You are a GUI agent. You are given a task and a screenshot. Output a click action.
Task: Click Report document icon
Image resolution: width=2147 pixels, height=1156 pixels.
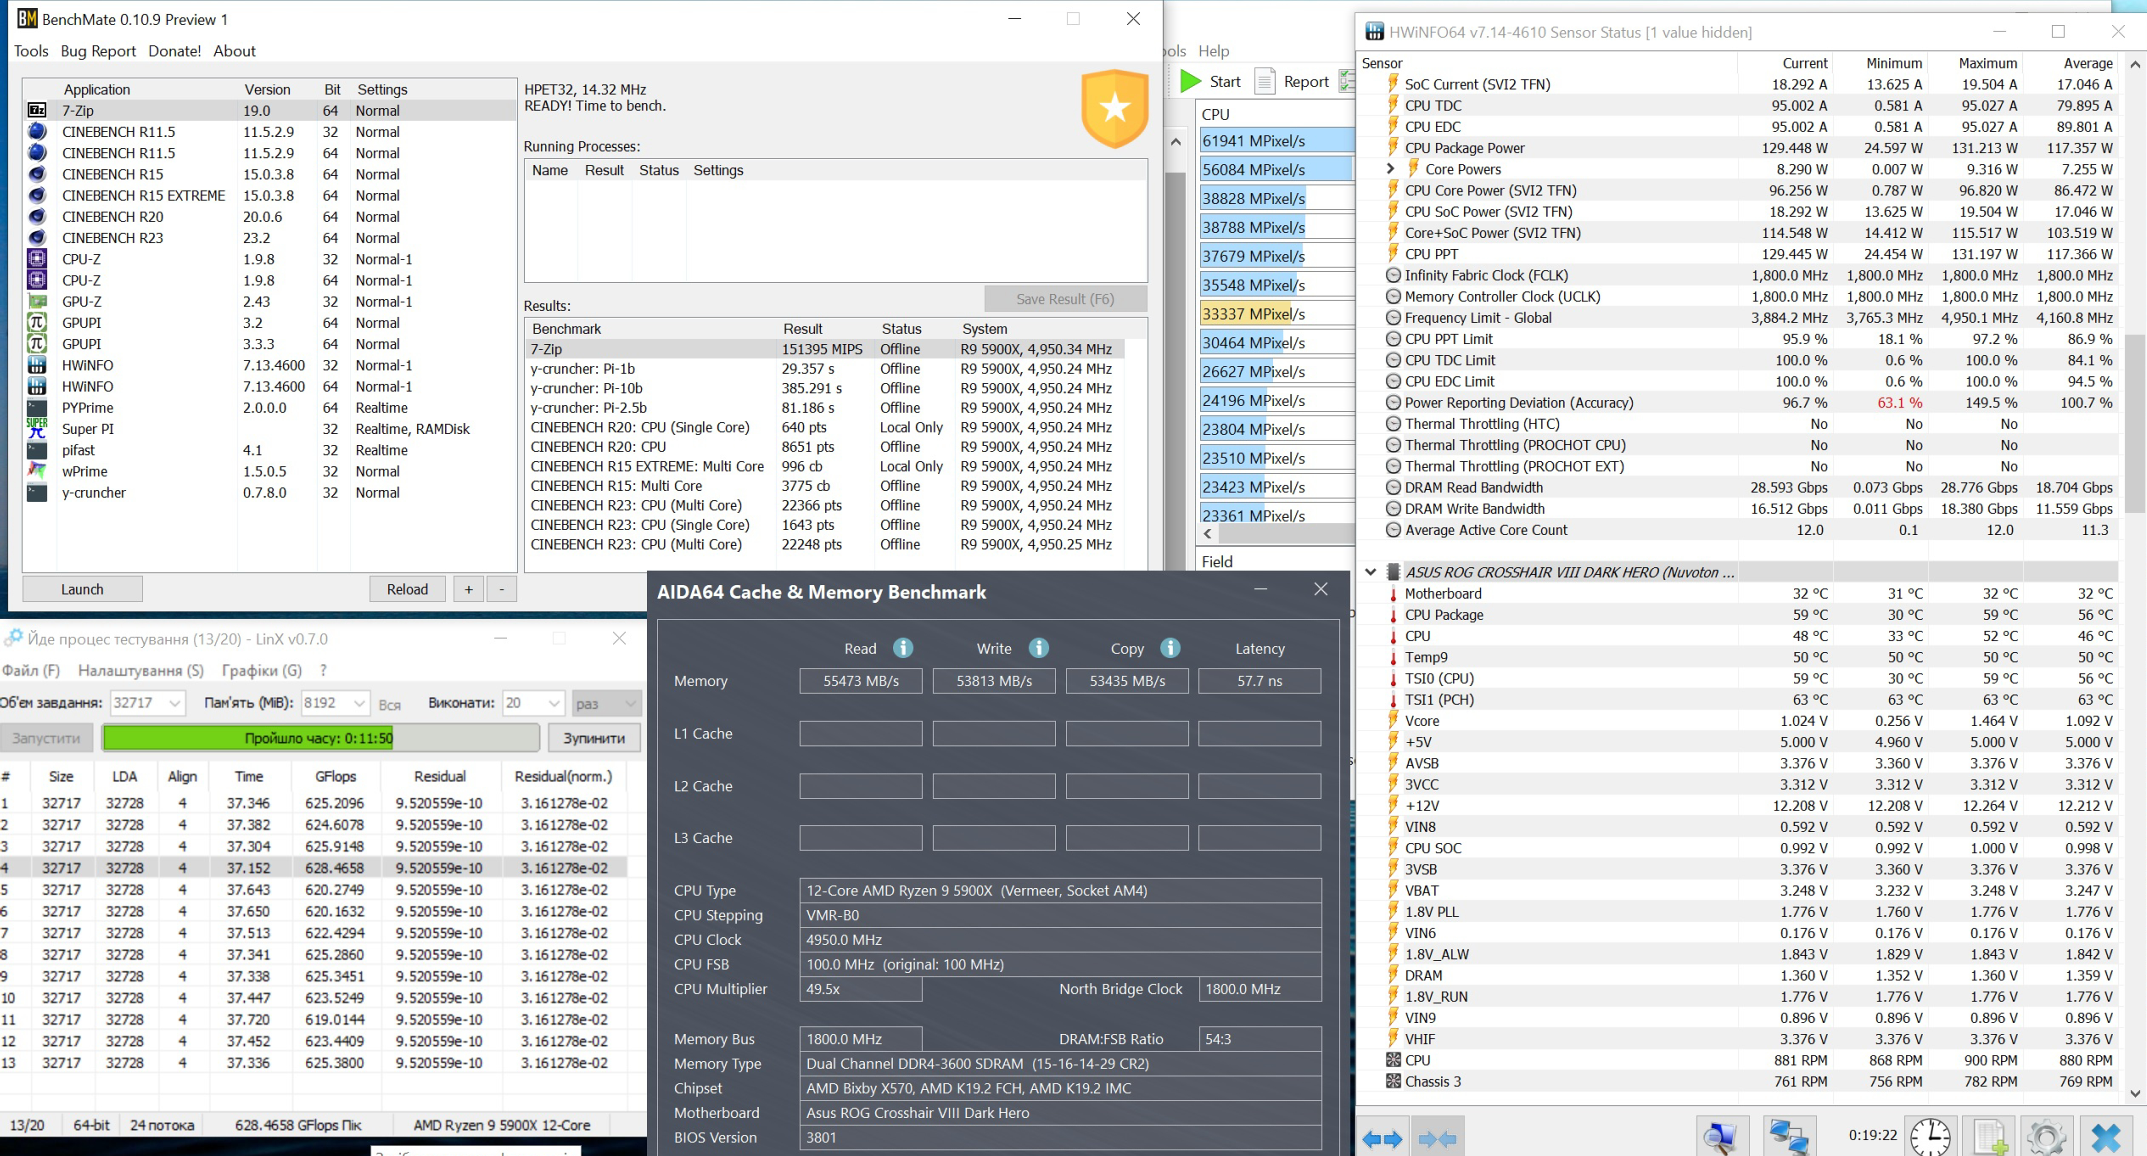tap(1265, 81)
